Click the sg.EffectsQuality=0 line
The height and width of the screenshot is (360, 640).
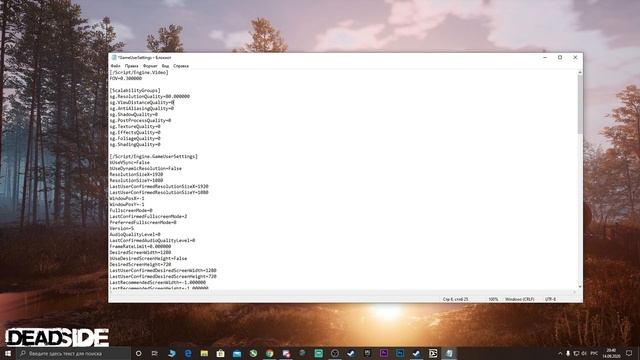pos(135,132)
